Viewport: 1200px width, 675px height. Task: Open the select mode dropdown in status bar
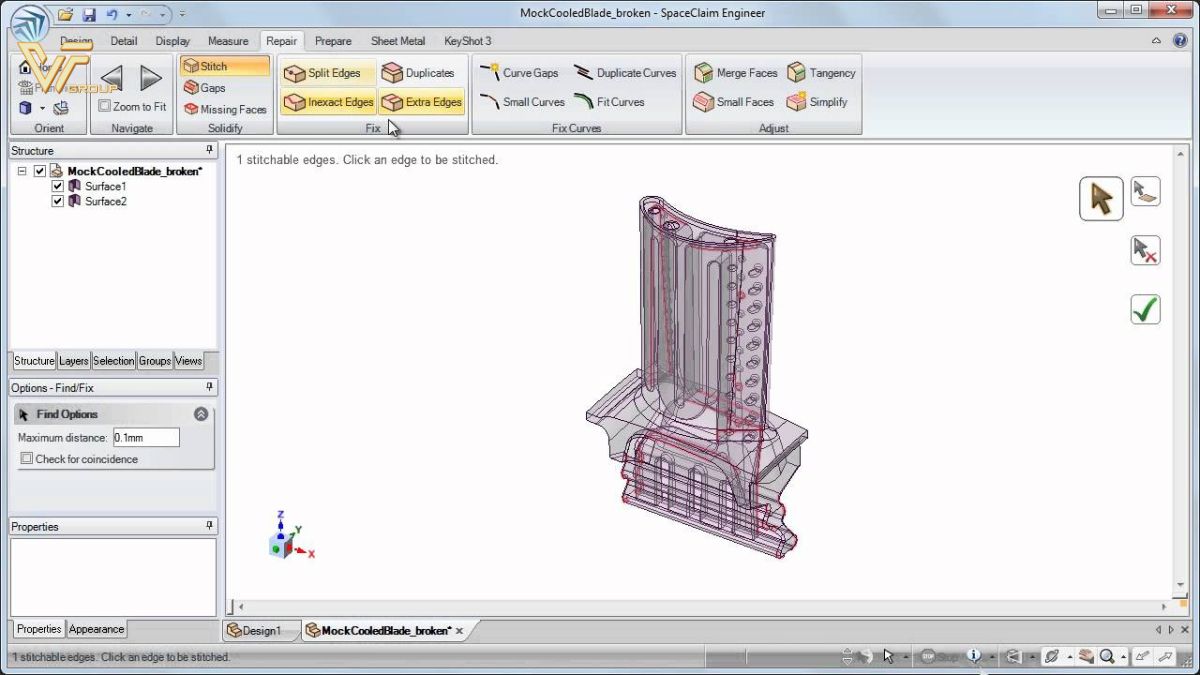click(x=906, y=657)
